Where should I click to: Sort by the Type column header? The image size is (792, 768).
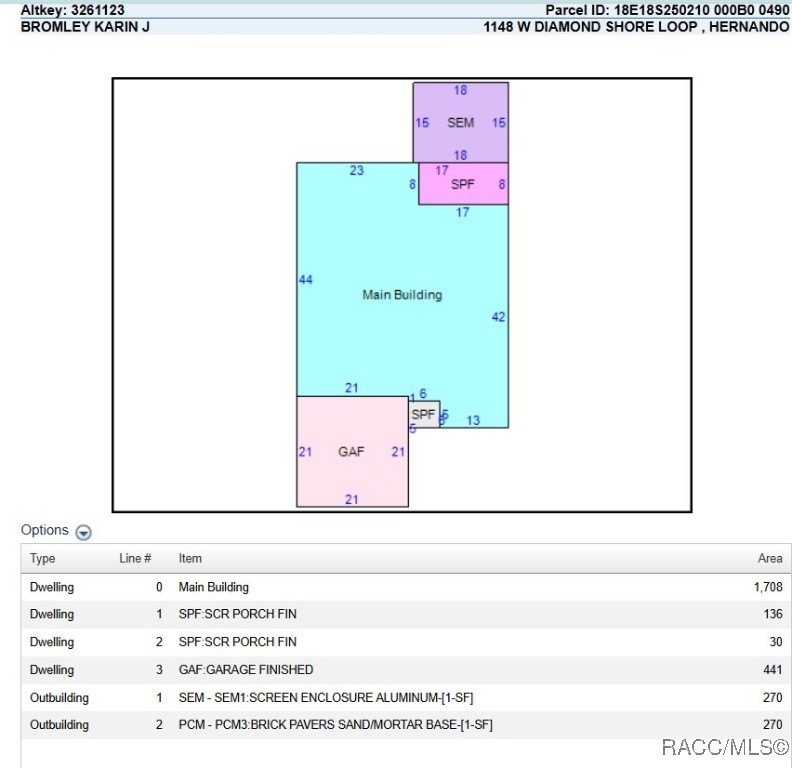[x=42, y=558]
